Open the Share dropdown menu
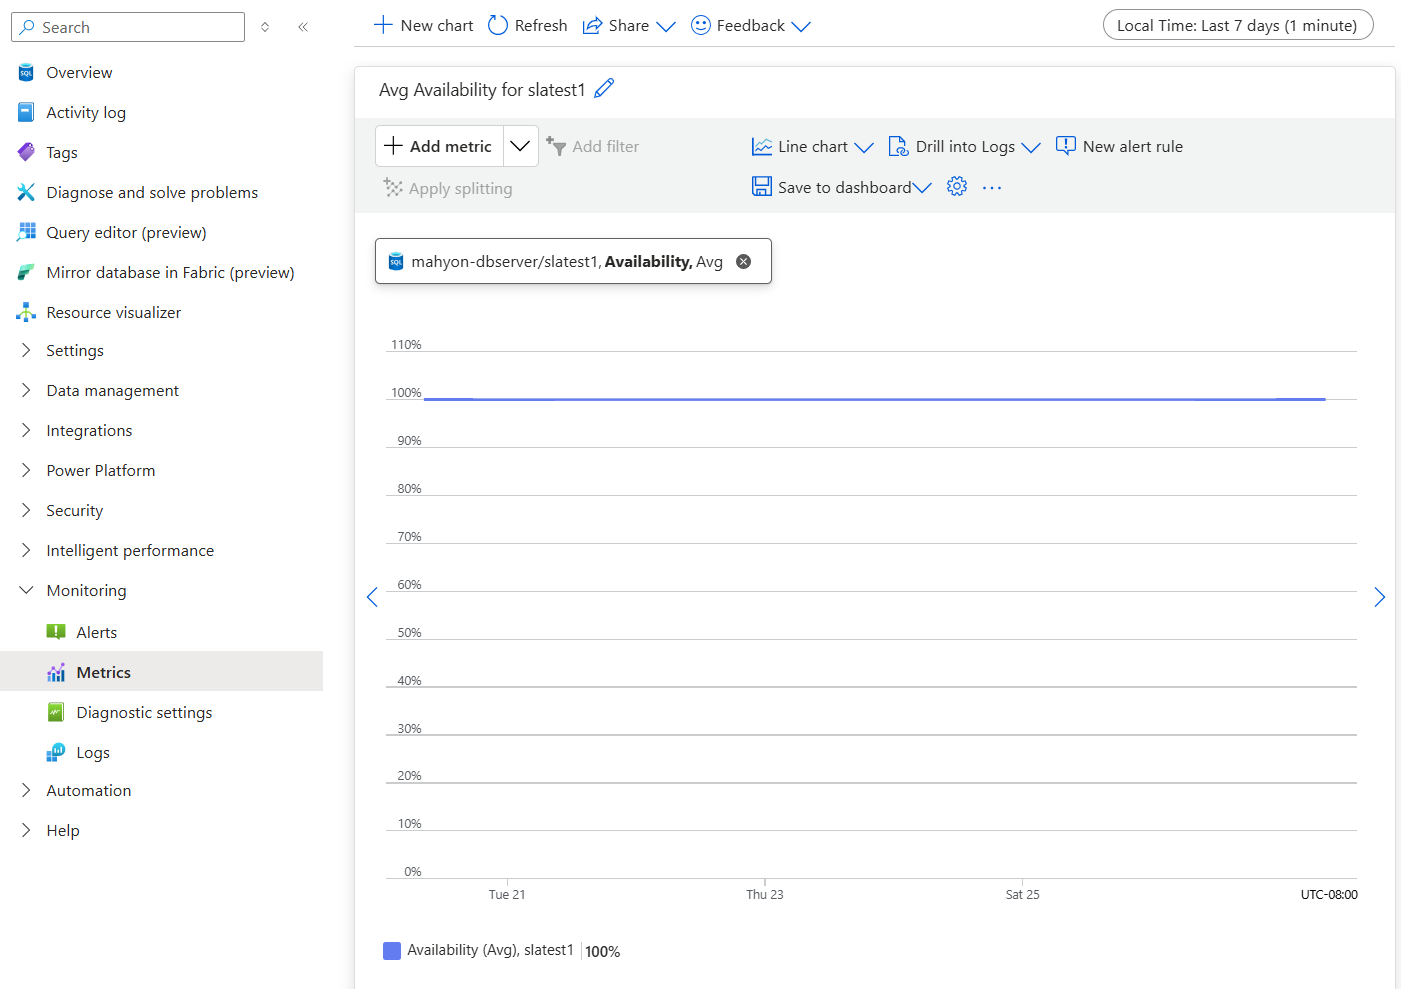This screenshot has height=989, width=1401. point(666,25)
